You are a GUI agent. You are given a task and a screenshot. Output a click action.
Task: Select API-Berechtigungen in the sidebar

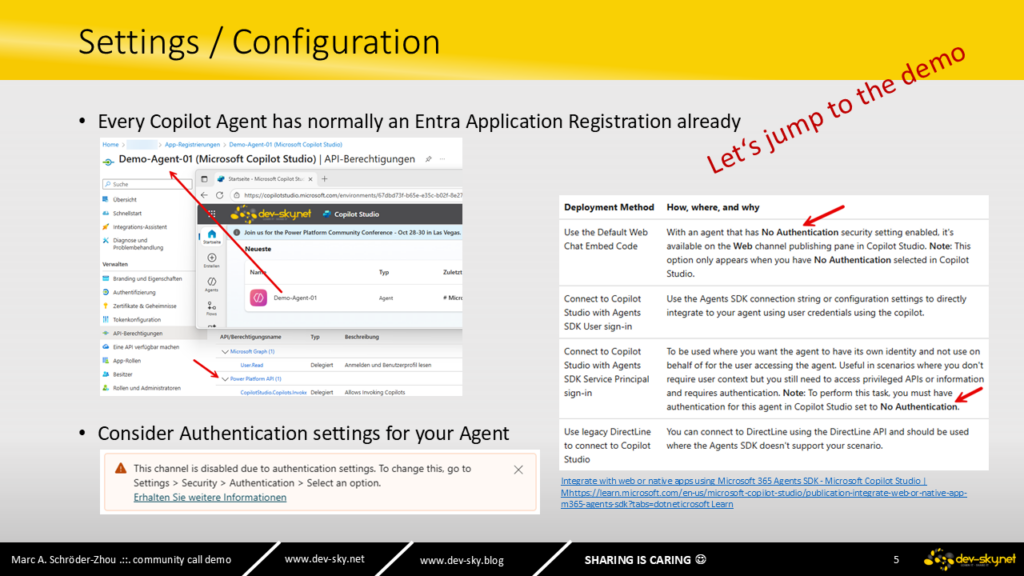pyautogui.click(x=137, y=334)
